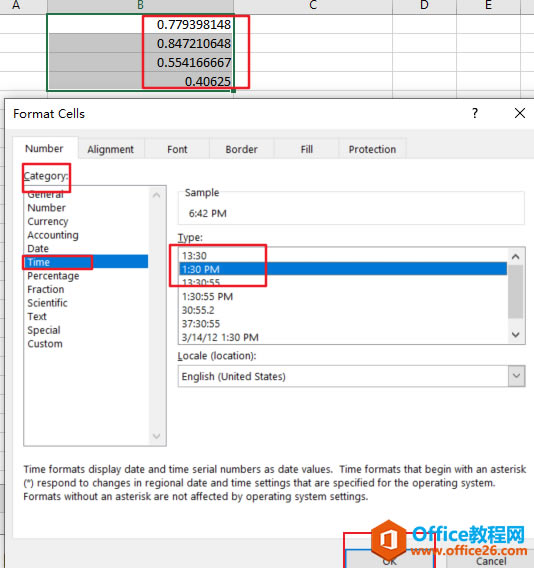Select the Date category
This screenshot has width=534, height=568.
point(87,248)
